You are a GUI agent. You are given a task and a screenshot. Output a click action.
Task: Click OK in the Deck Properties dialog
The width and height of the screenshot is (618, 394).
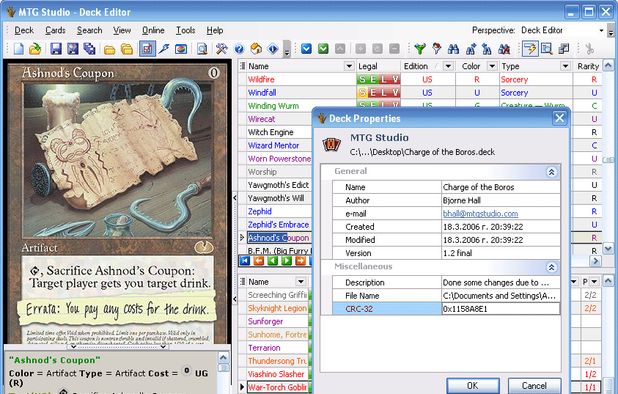[x=473, y=386]
